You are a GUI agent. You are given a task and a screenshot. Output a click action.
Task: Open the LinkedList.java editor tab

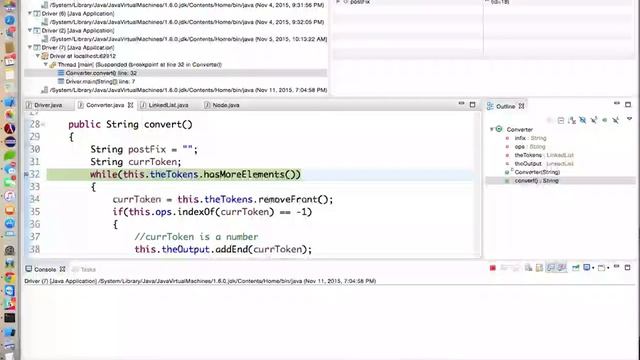click(168, 105)
